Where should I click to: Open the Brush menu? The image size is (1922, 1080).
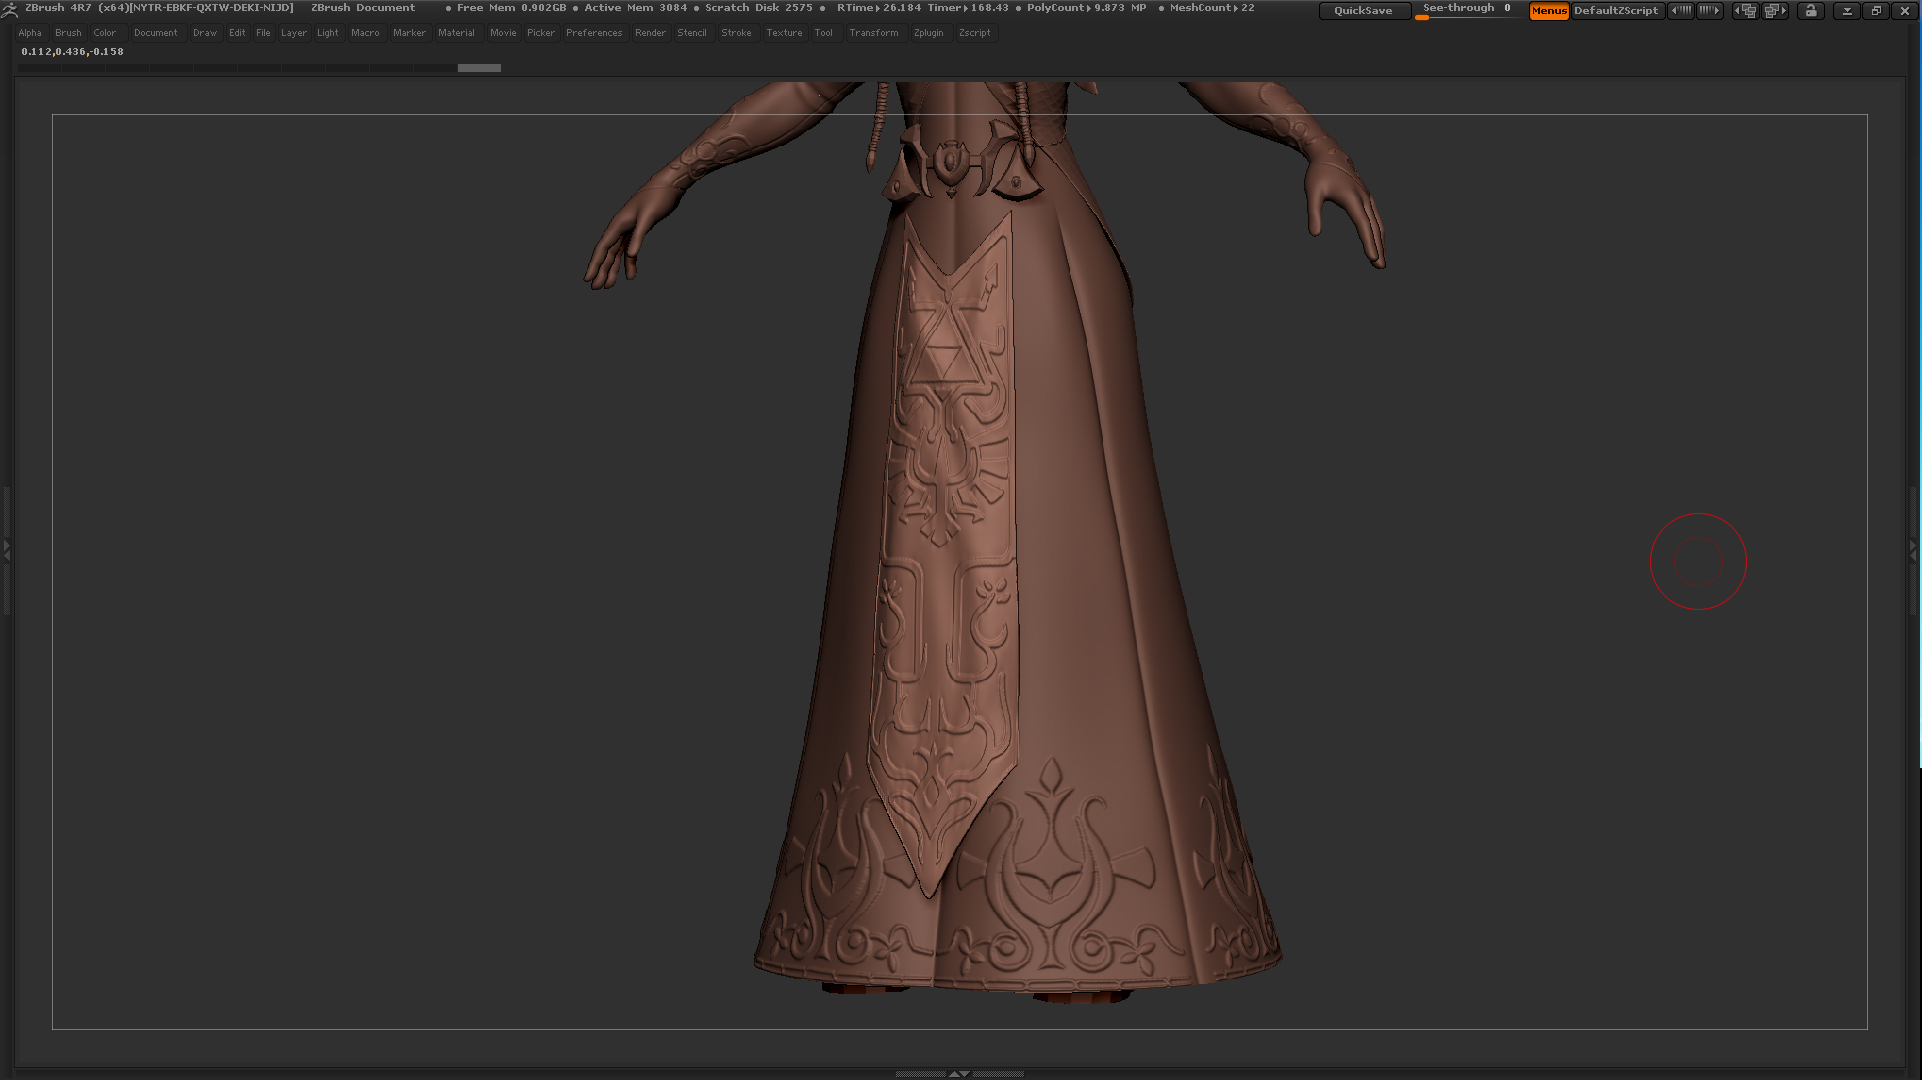pyautogui.click(x=68, y=33)
